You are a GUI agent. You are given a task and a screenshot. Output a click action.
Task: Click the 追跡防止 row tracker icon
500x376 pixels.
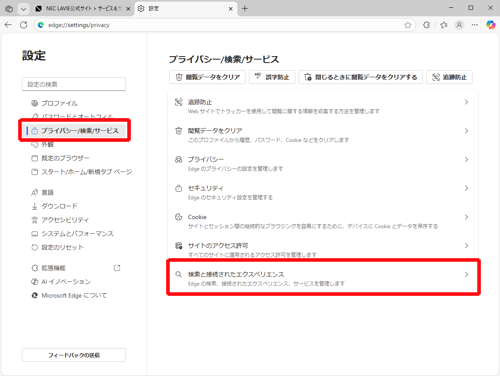pos(179,102)
